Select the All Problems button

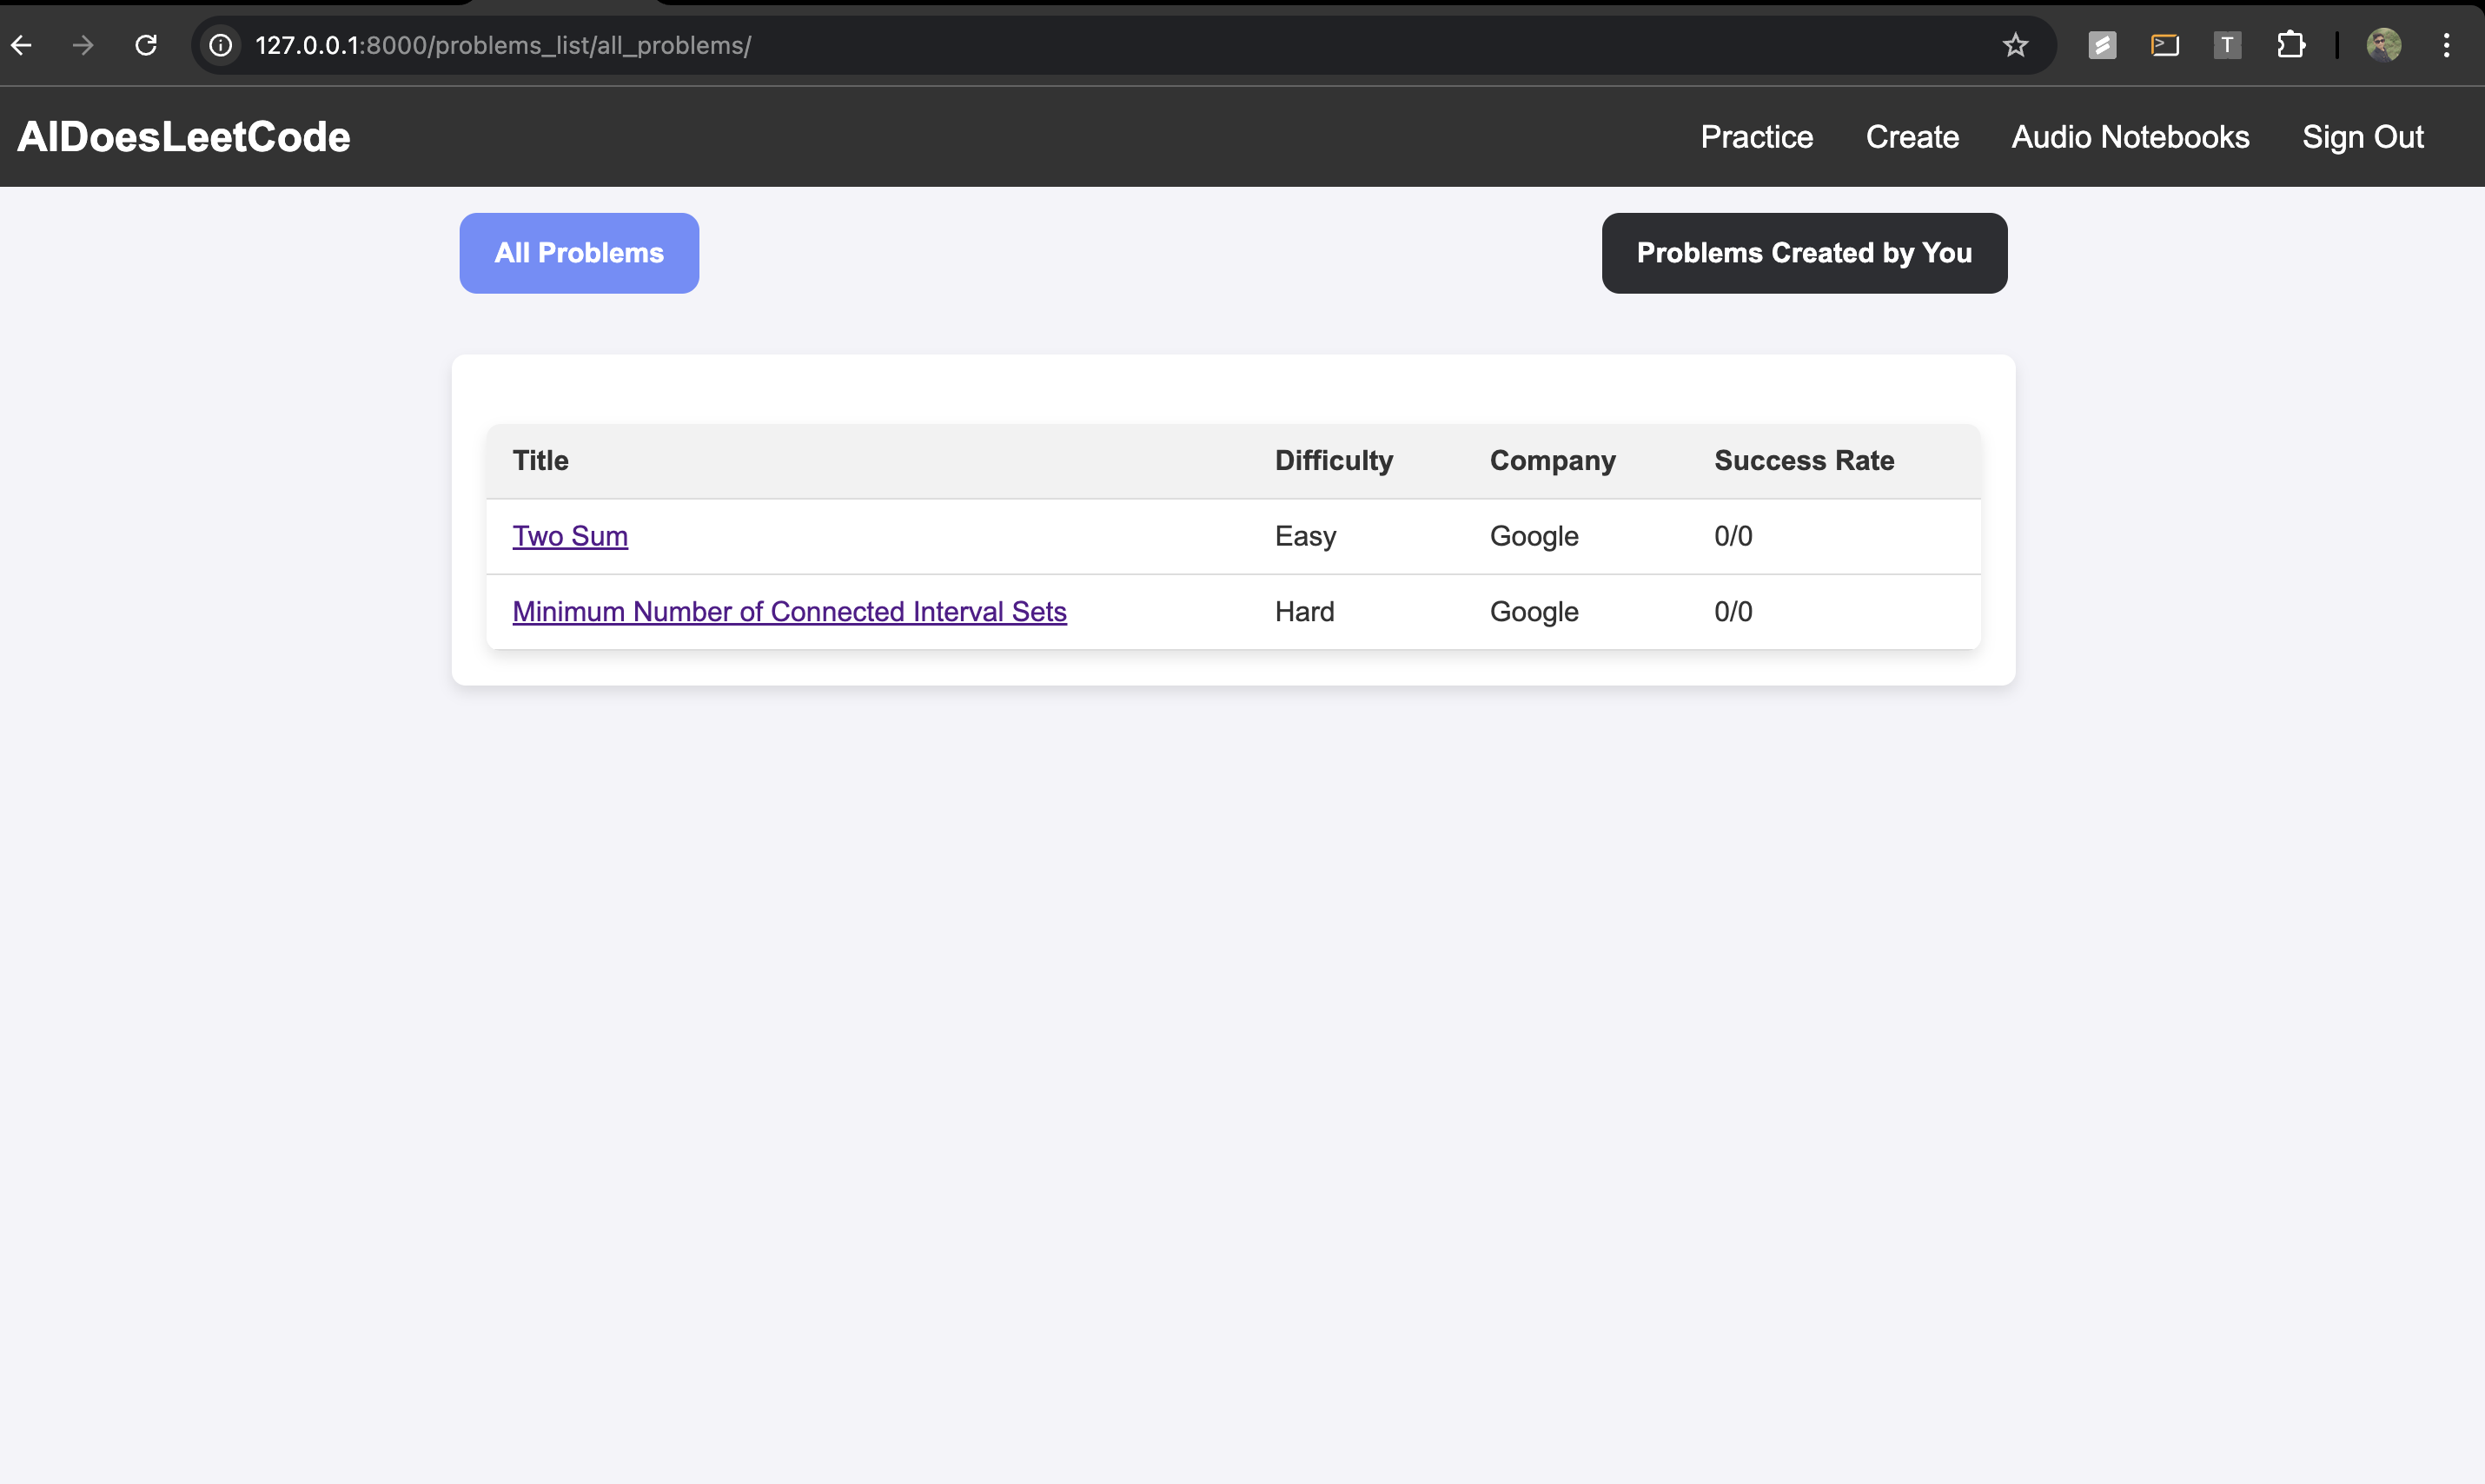pos(579,253)
